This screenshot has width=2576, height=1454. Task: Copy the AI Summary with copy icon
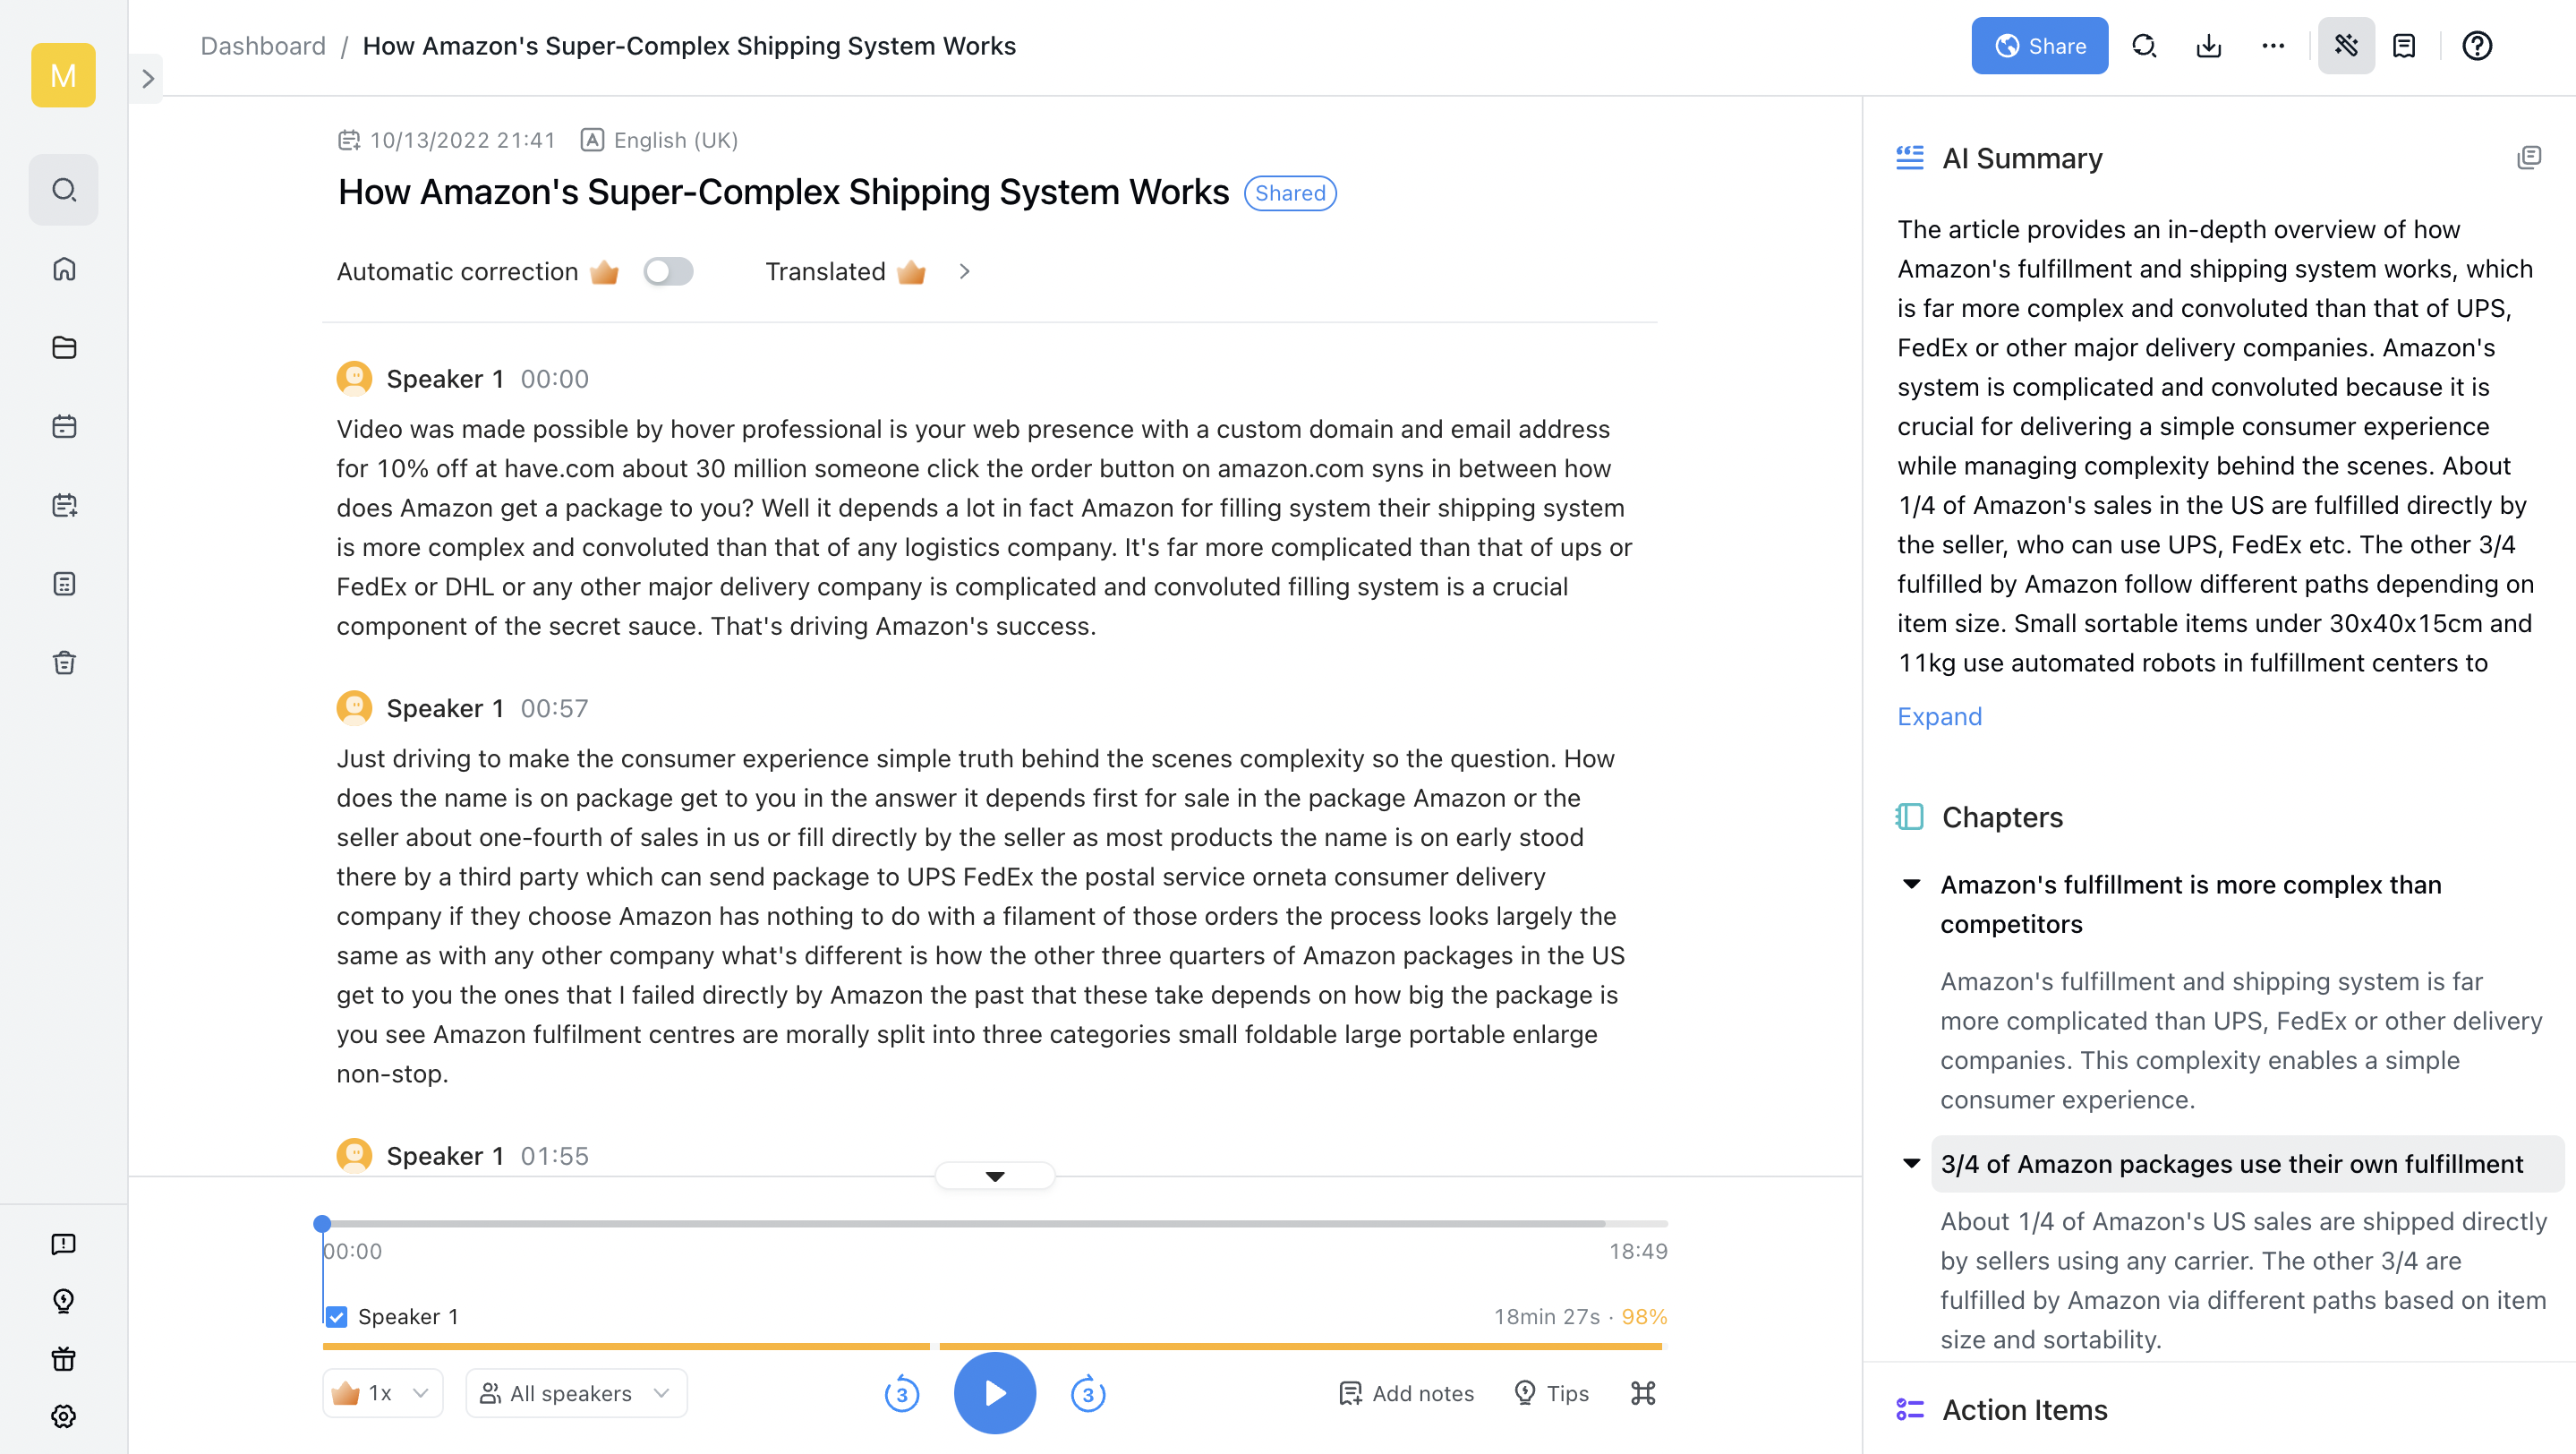pos(2529,158)
